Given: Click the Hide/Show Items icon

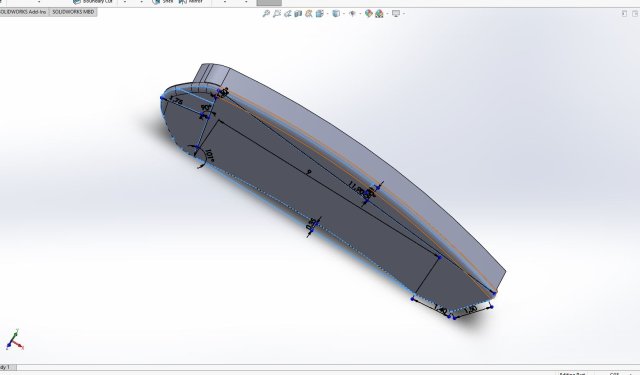Looking at the screenshot, I should (x=352, y=13).
